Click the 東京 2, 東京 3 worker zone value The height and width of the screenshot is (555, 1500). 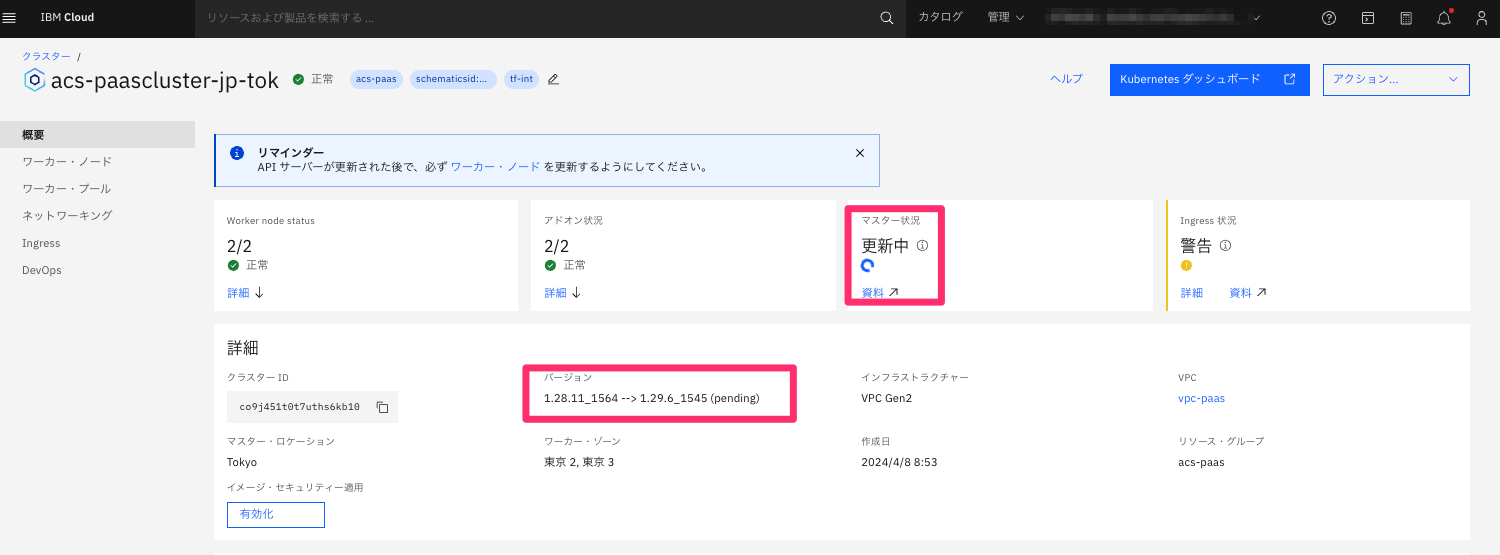pyautogui.click(x=579, y=462)
